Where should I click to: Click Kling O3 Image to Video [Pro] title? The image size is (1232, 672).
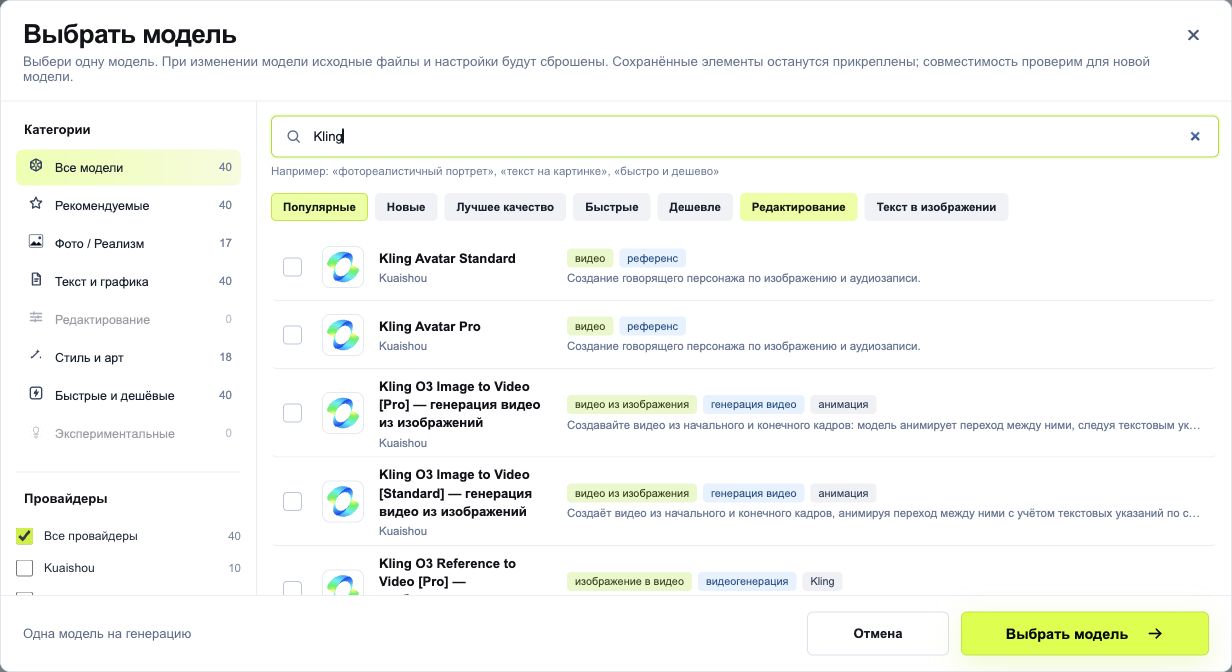tap(460, 404)
